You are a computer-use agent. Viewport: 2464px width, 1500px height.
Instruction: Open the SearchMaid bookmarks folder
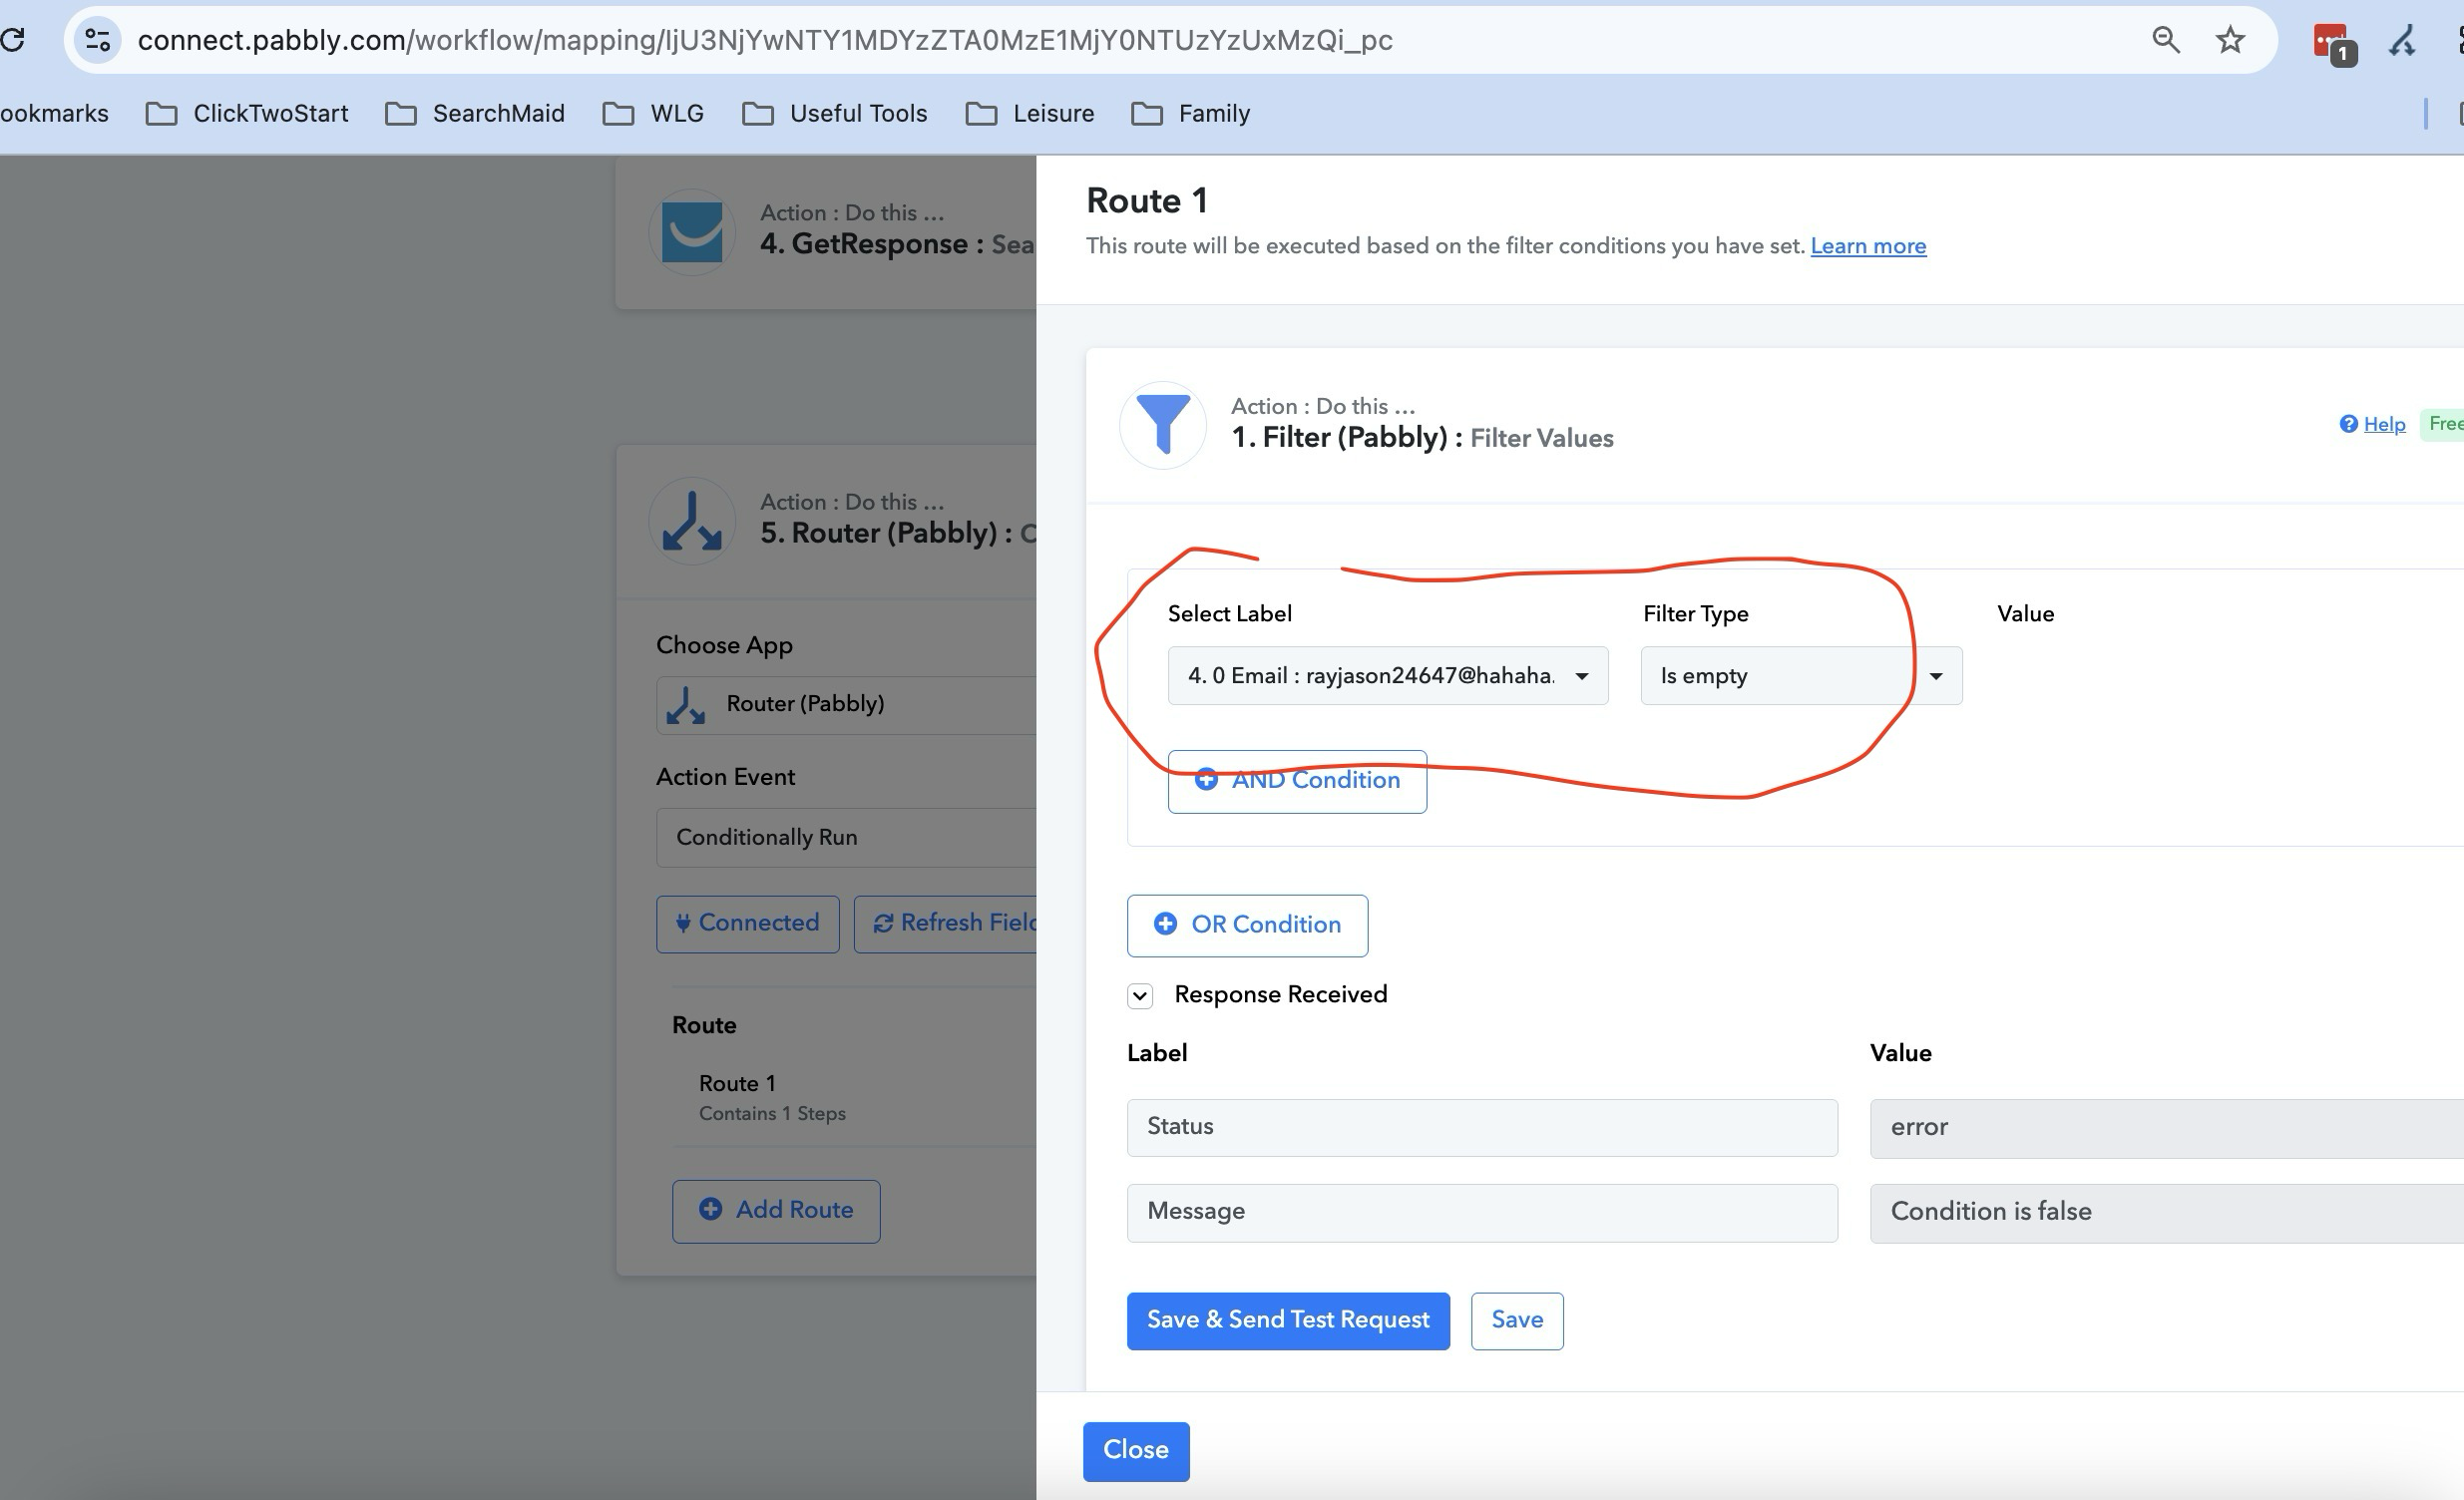point(475,113)
